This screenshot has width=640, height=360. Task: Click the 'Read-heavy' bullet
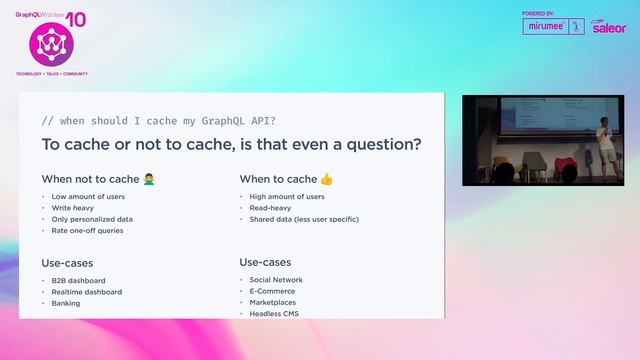[x=270, y=208]
